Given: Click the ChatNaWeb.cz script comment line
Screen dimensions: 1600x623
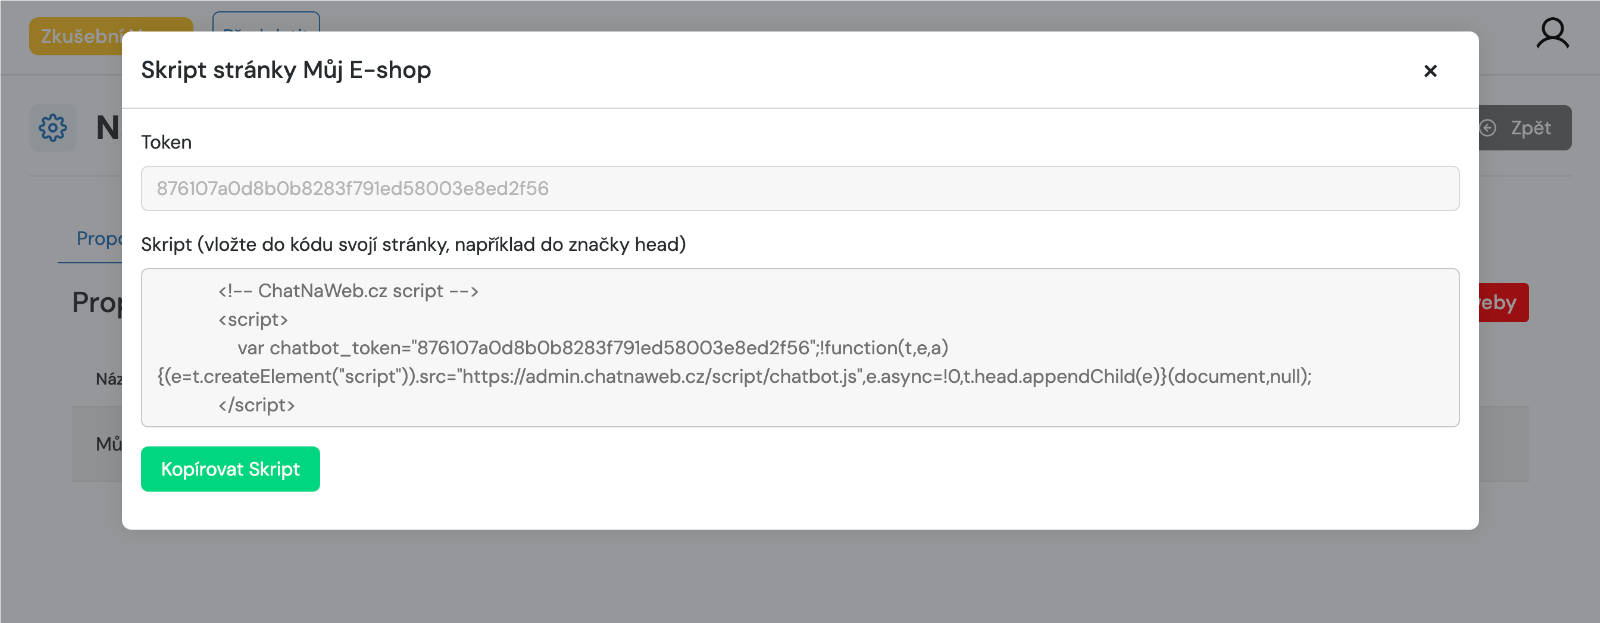Looking at the screenshot, I should 348,291.
